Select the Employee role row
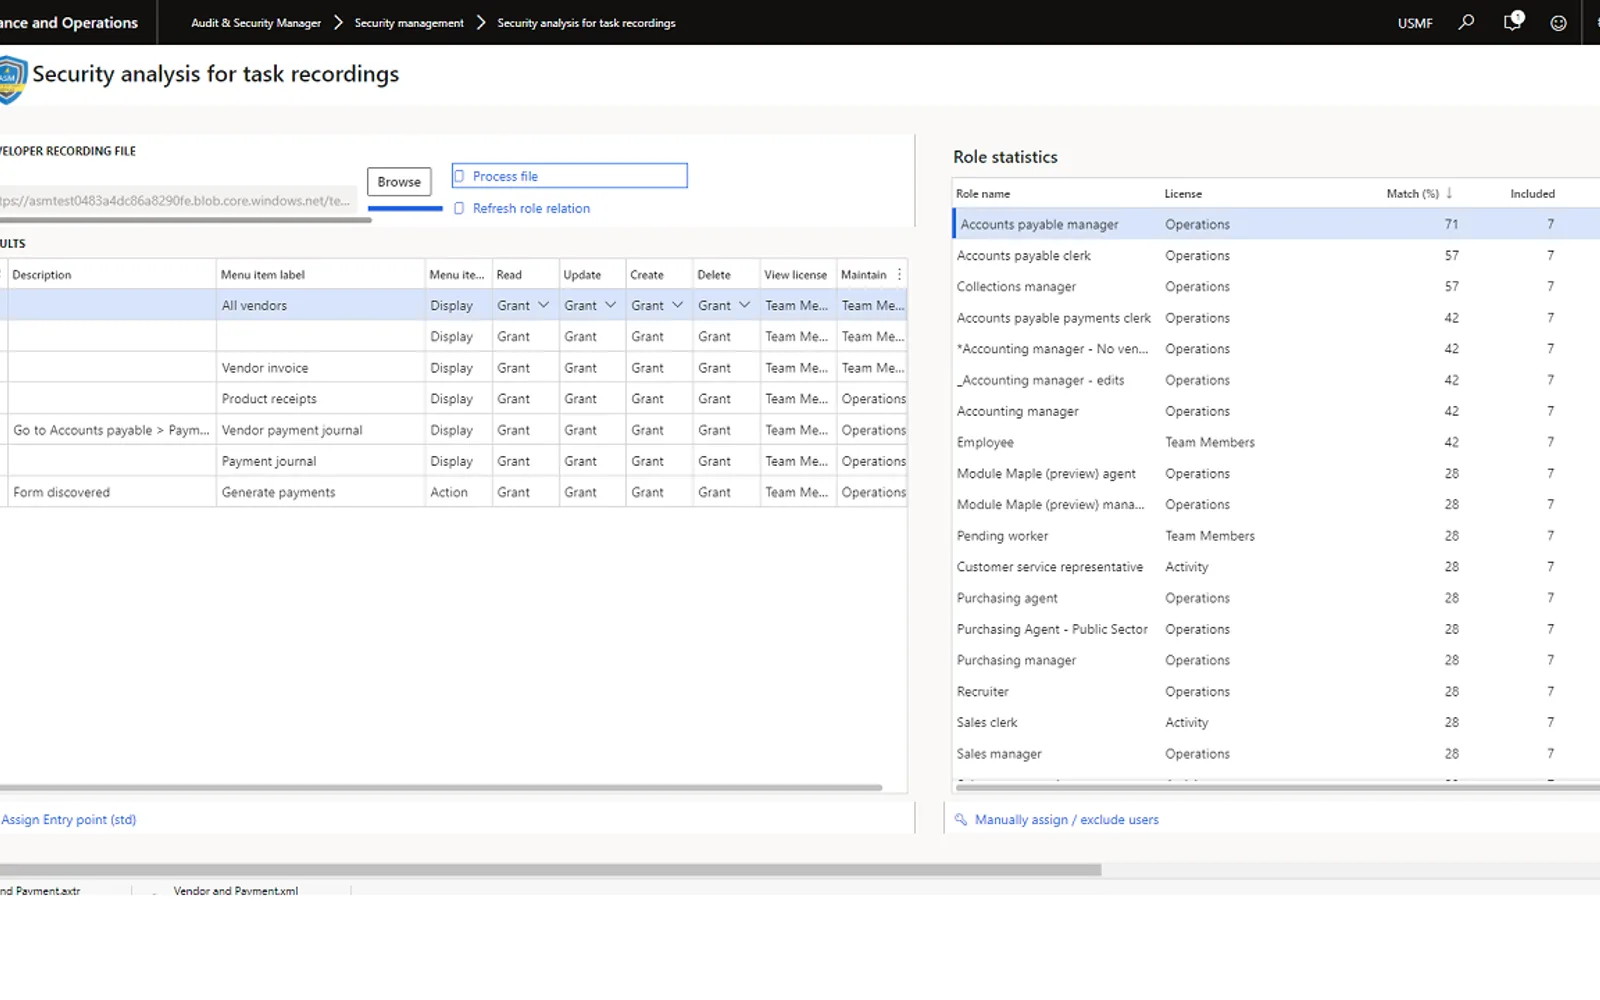The image size is (1600, 1000). tap(1276, 442)
